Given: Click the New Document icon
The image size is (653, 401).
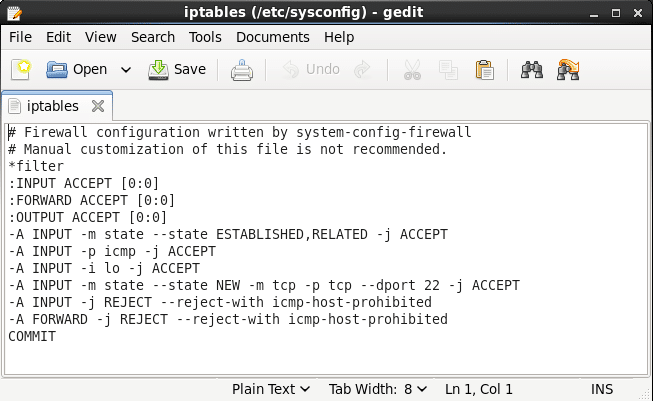Looking at the screenshot, I should point(21,70).
